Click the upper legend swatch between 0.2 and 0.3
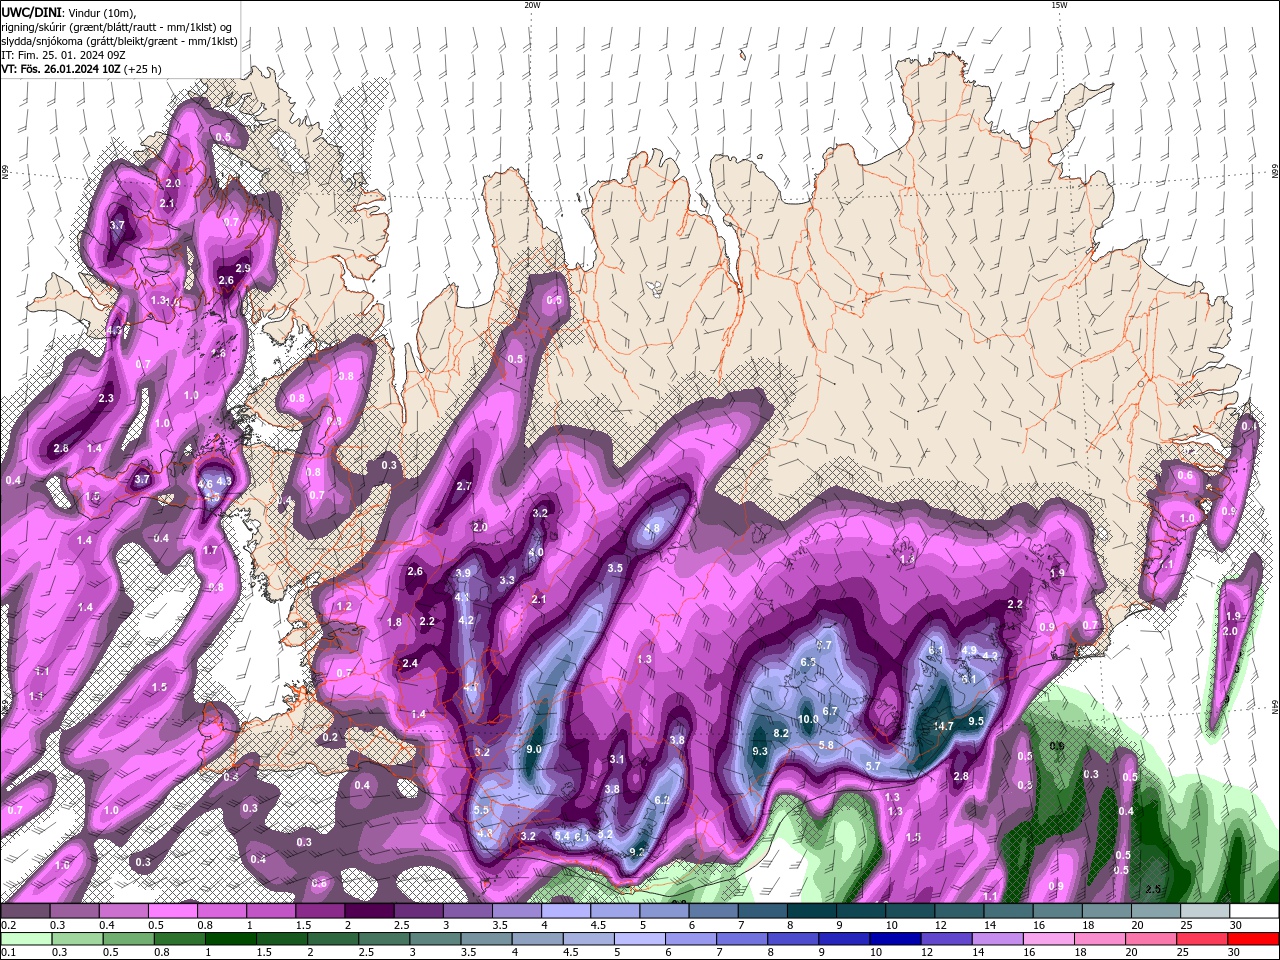 [x=26, y=911]
